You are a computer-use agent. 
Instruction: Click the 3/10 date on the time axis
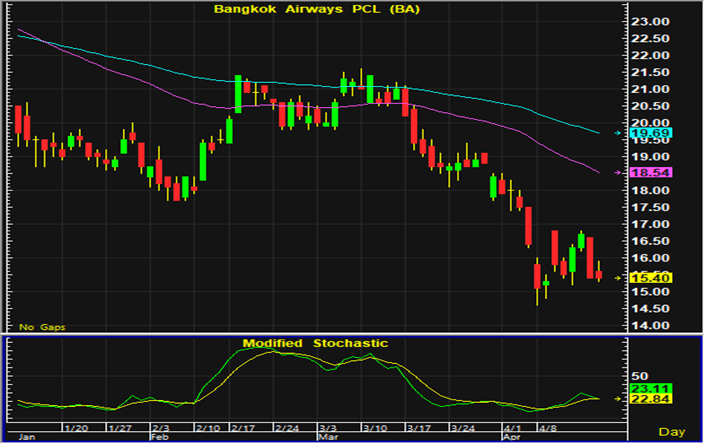click(x=375, y=426)
